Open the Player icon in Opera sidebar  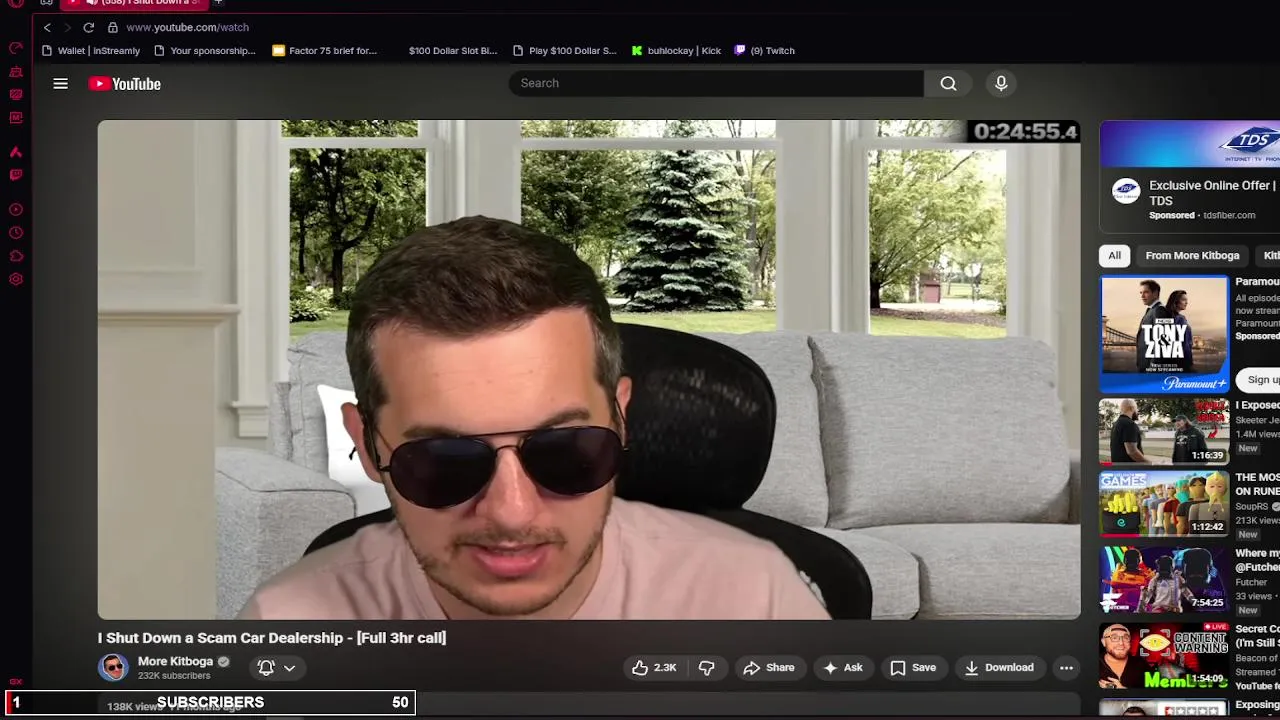16,210
